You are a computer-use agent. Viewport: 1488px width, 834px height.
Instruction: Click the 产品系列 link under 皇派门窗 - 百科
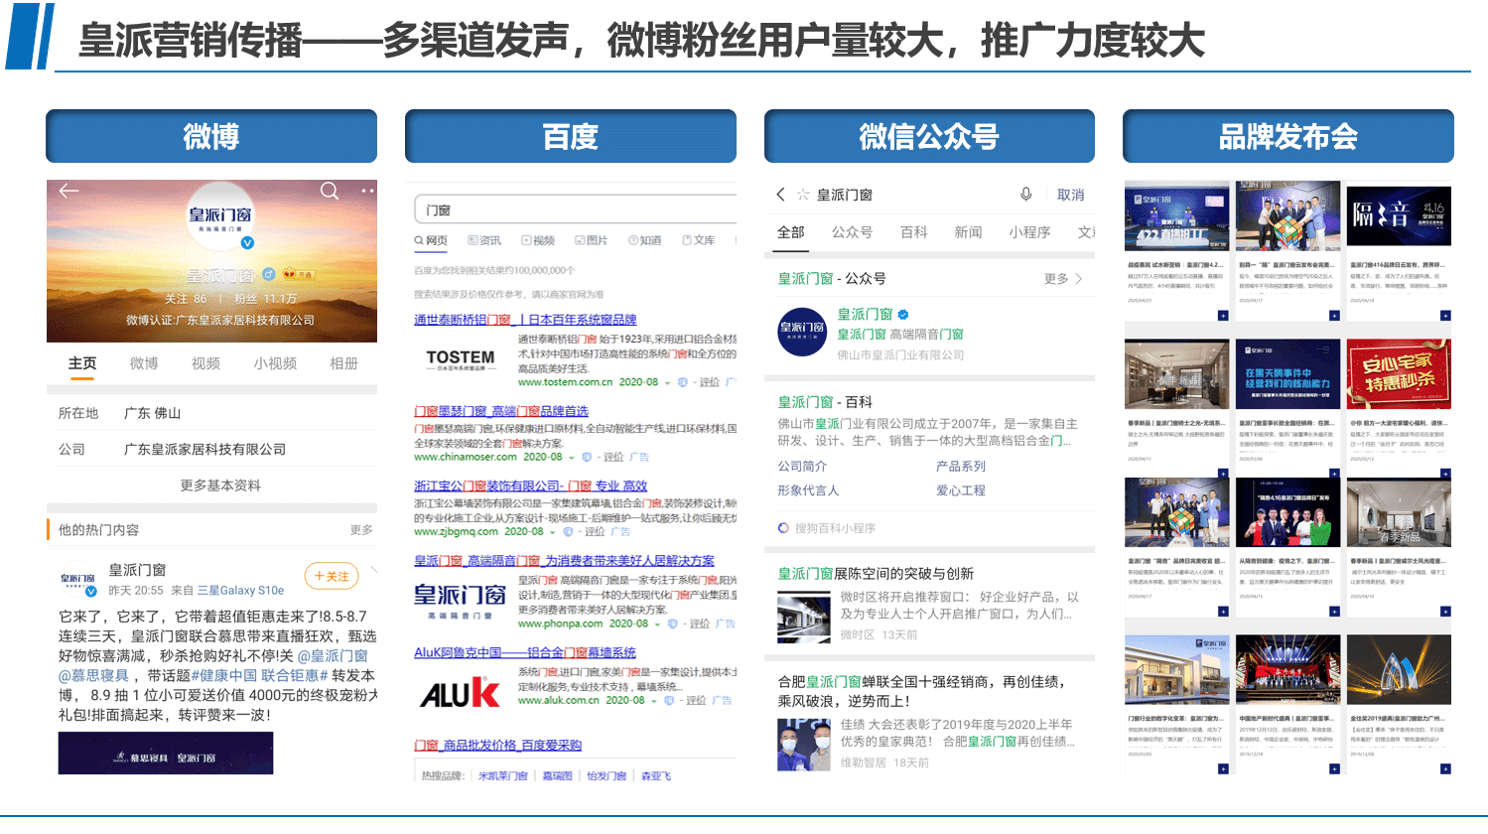coord(960,467)
